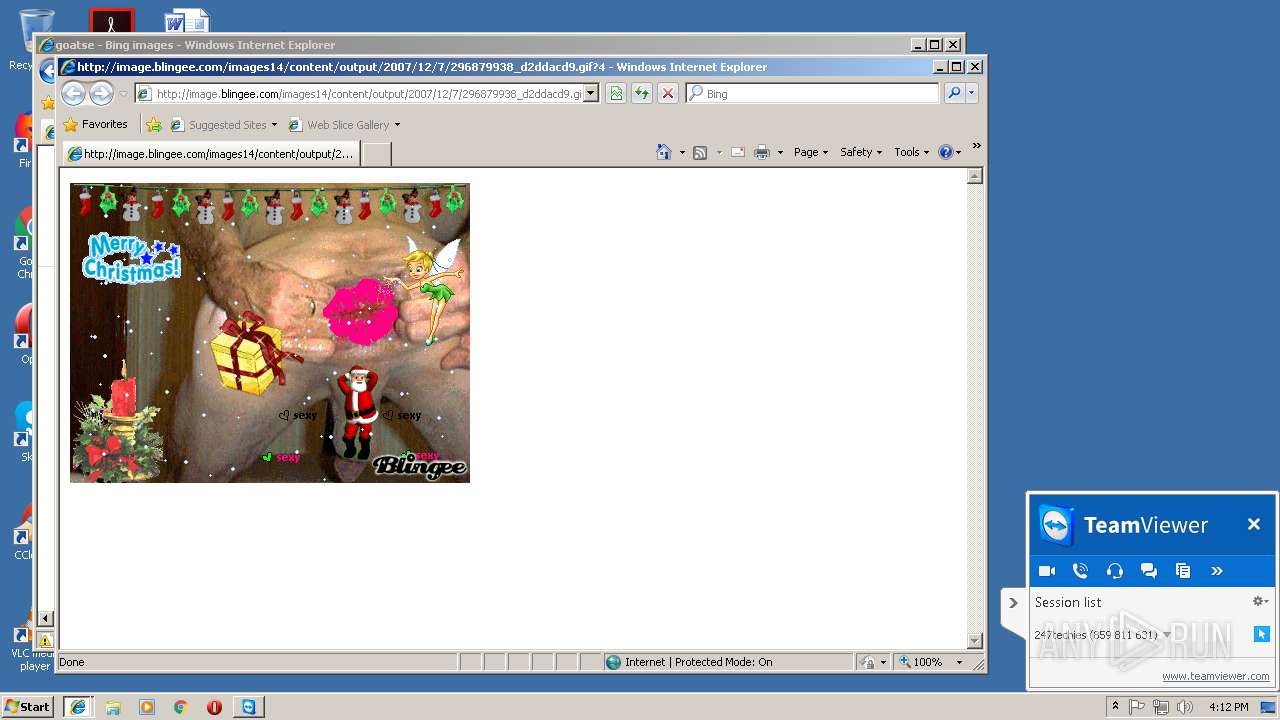The width and height of the screenshot is (1280, 720).
Task: Open TeamViewer Session list gear settings
Action: tap(1260, 601)
